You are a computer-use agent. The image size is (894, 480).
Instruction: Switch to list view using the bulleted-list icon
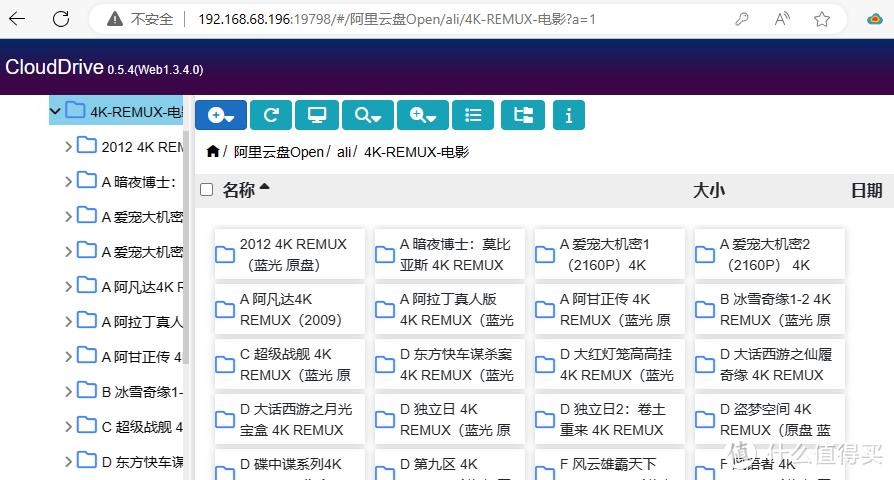(473, 116)
